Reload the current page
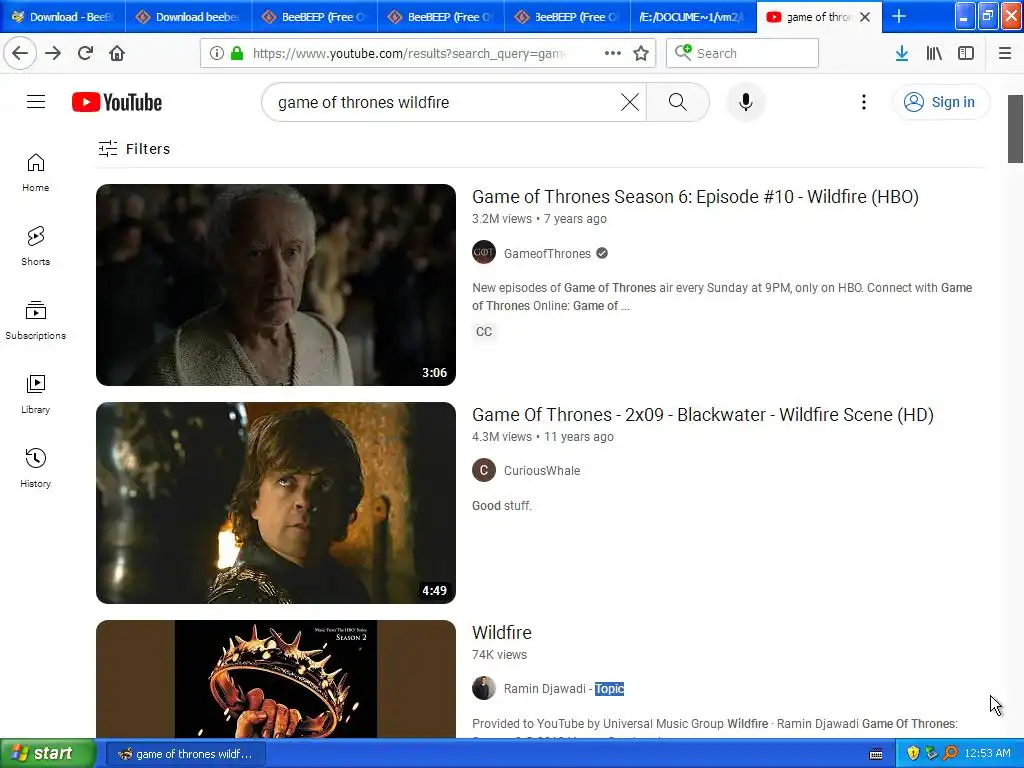1024x768 pixels. 85,53
